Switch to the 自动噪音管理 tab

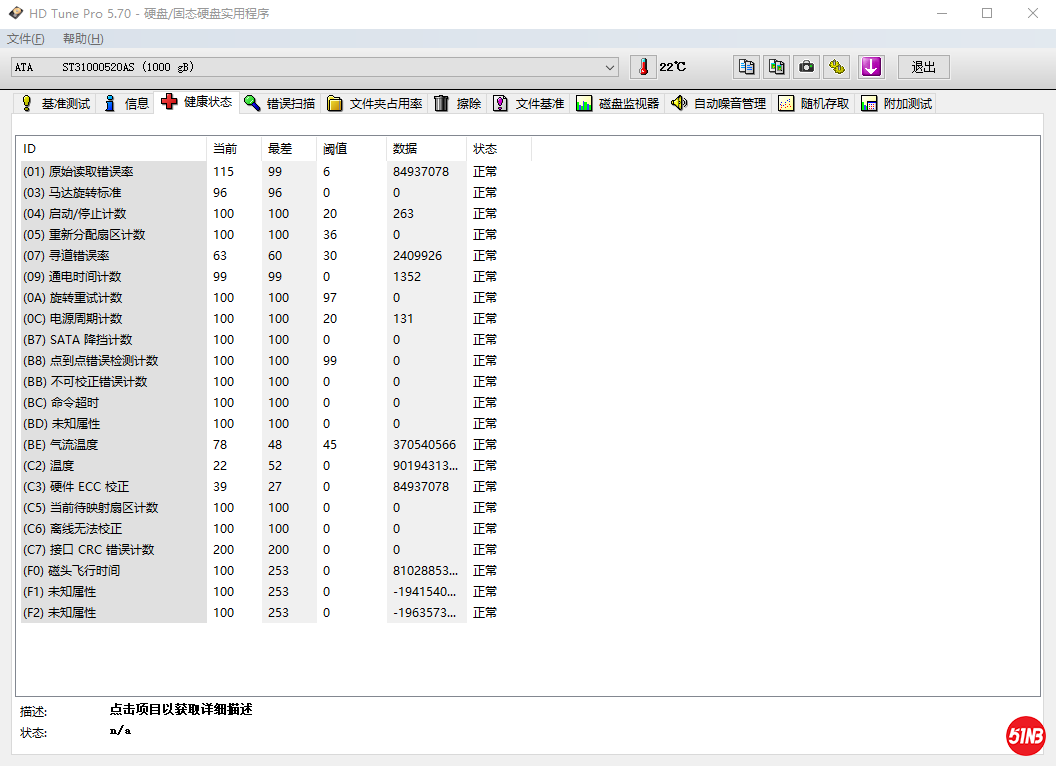tap(719, 103)
